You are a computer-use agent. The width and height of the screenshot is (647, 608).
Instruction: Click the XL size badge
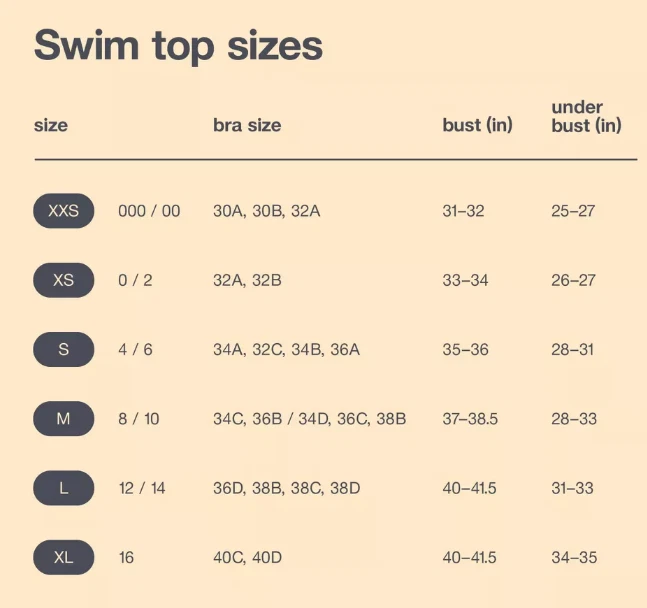[64, 557]
